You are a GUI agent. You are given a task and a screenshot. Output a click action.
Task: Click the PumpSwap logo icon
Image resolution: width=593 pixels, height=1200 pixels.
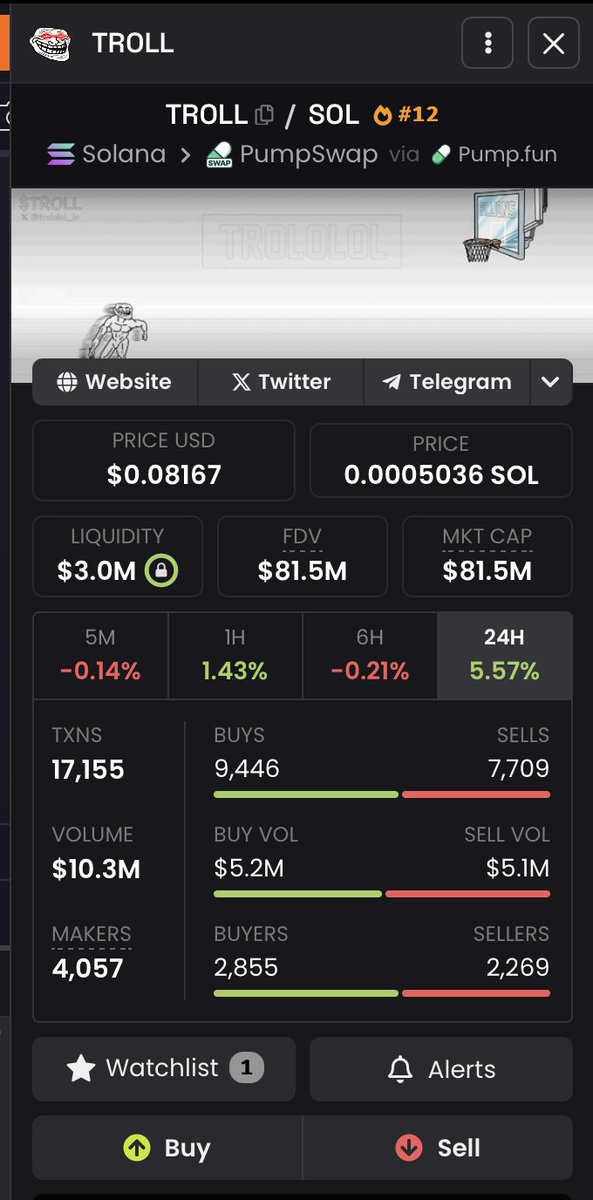click(219, 155)
